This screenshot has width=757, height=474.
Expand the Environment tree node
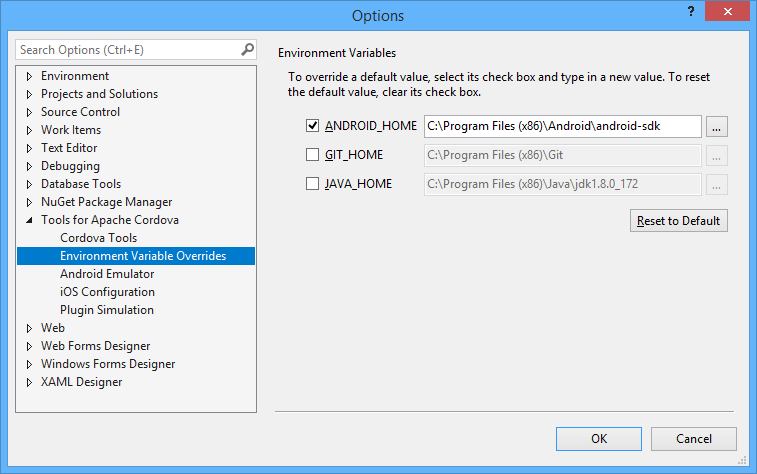pos(29,76)
